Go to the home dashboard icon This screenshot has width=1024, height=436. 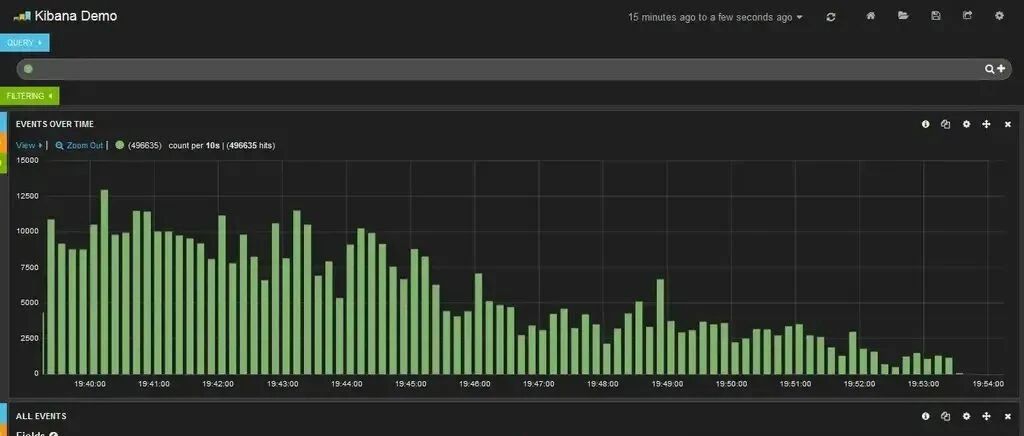tap(870, 16)
